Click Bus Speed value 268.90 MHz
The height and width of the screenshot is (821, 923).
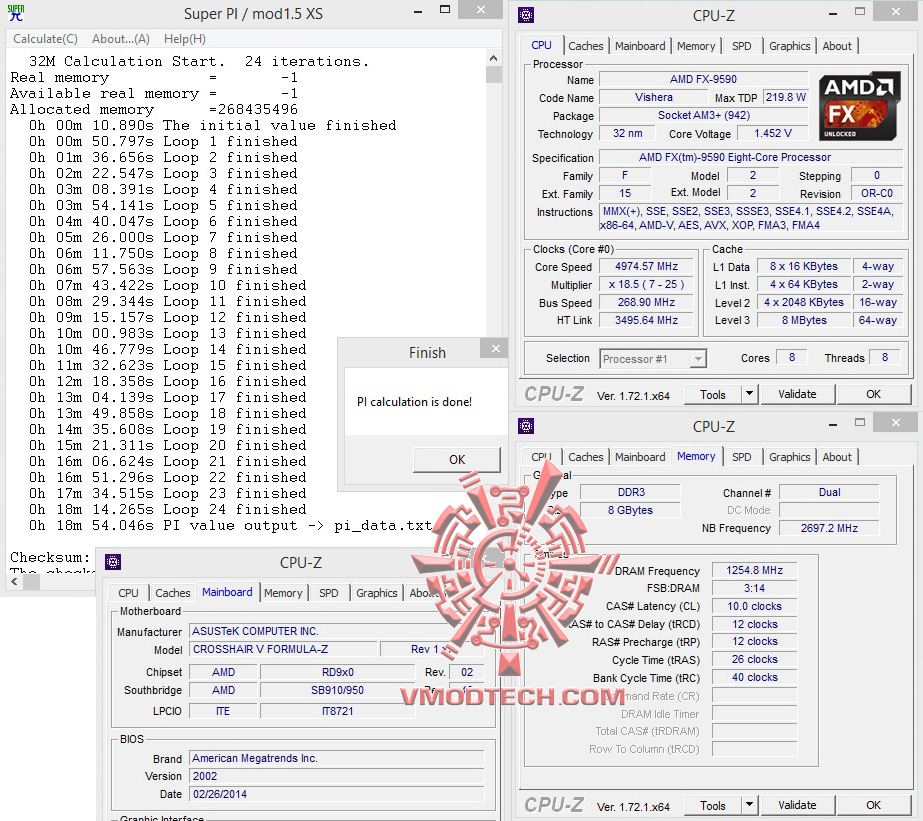click(x=646, y=303)
